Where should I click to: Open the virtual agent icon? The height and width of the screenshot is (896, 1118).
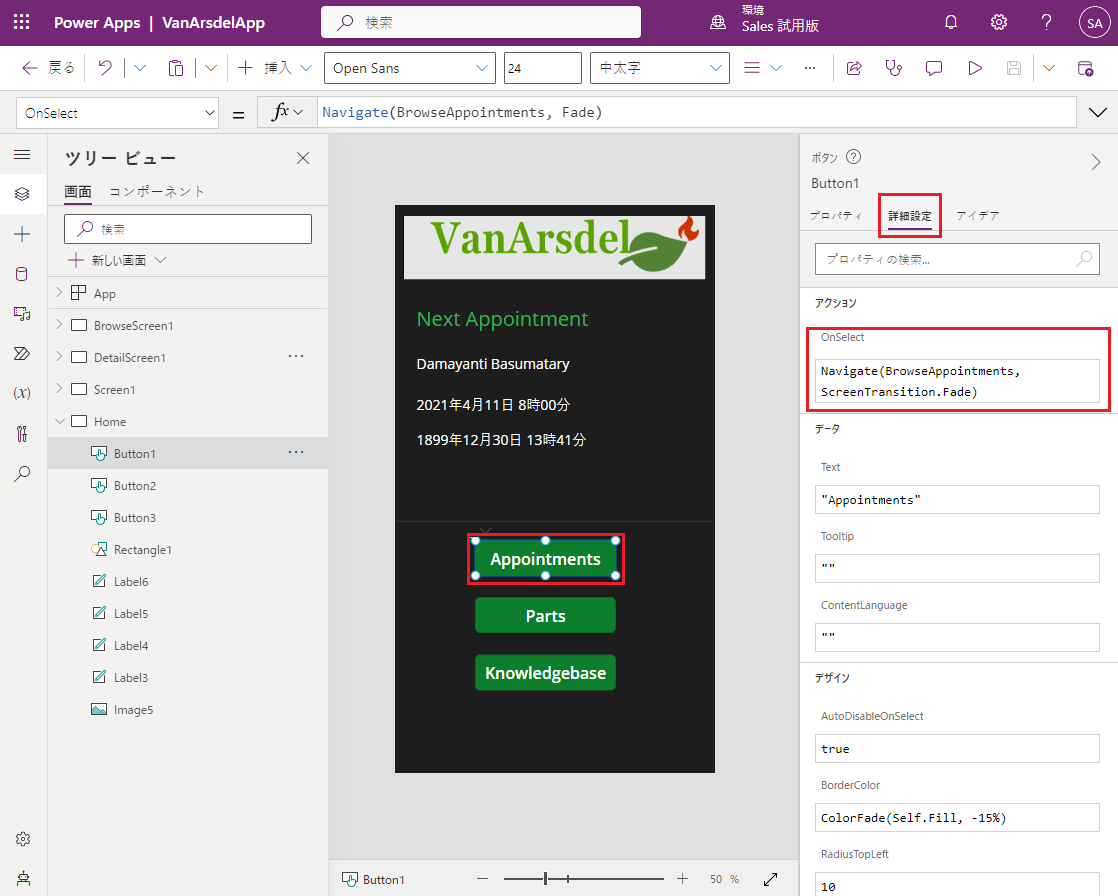click(x=23, y=878)
